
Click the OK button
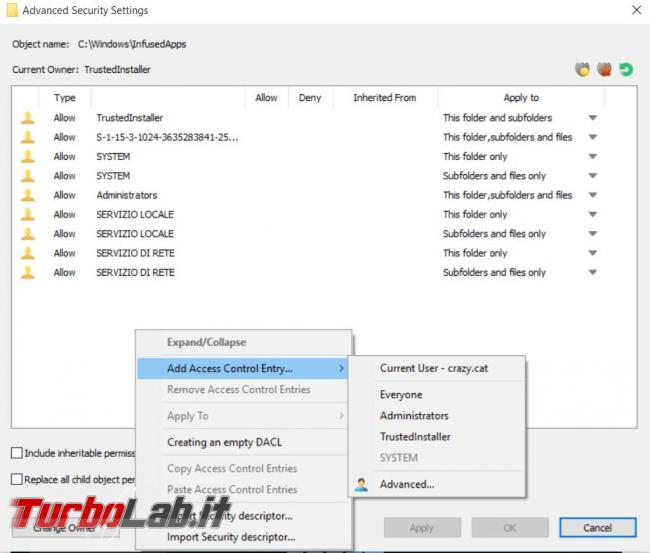pyautogui.click(x=510, y=528)
